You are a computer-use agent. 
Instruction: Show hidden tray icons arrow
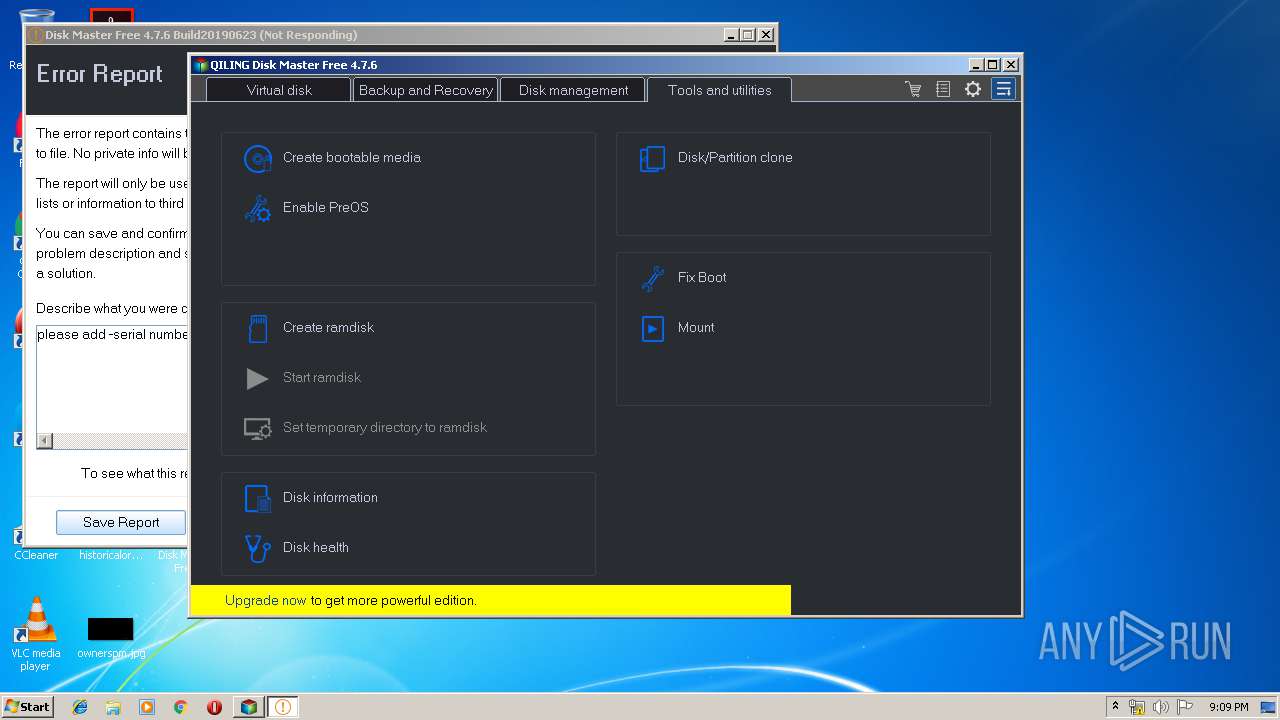click(x=1116, y=706)
